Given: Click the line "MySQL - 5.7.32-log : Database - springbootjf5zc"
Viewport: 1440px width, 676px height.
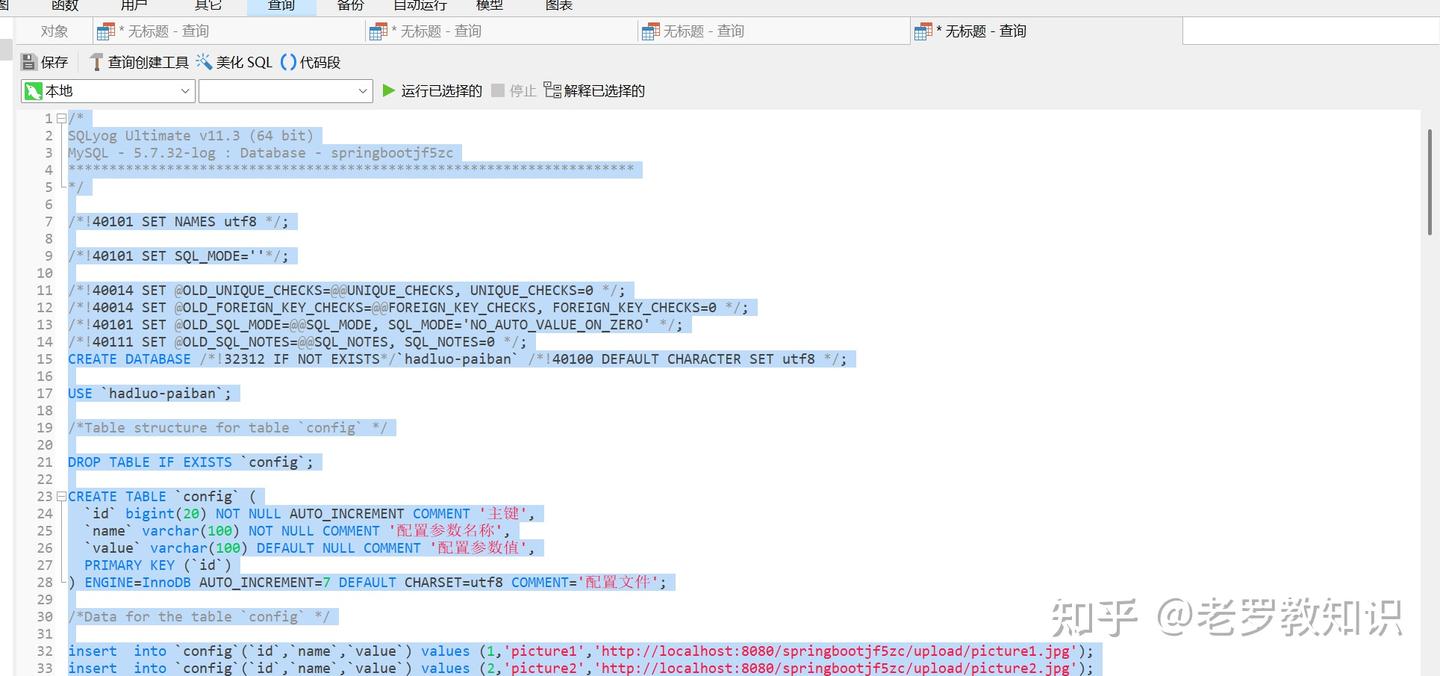Looking at the screenshot, I should (260, 152).
